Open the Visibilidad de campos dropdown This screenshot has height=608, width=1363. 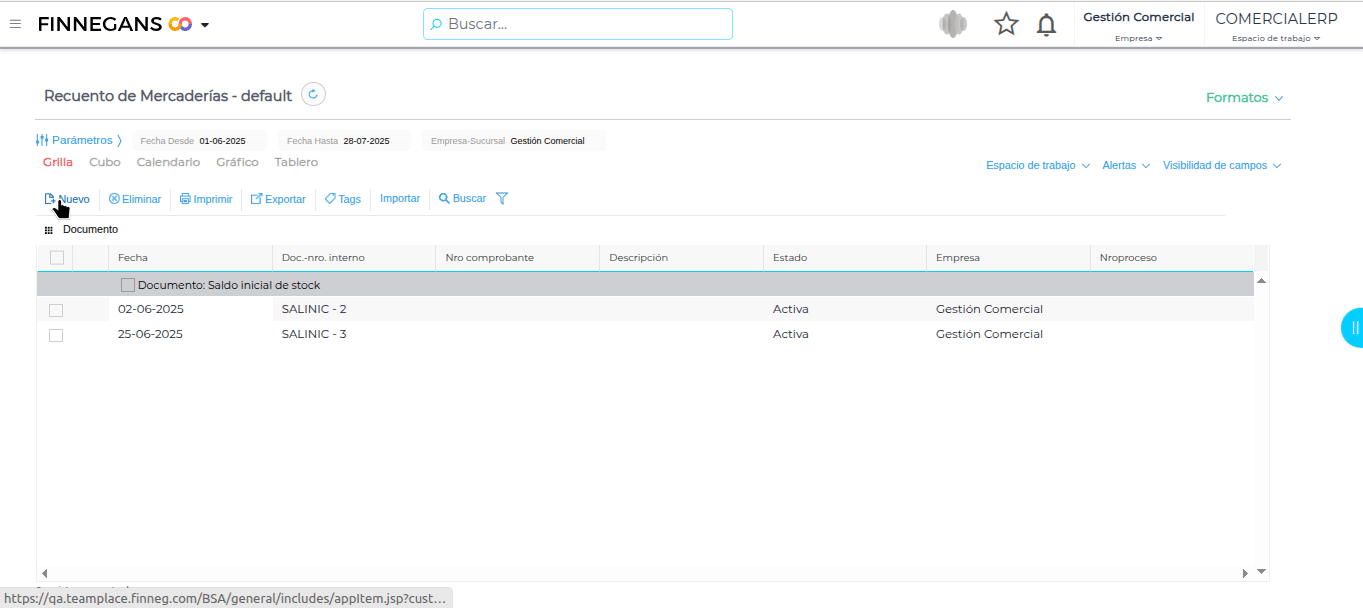[x=1222, y=166]
